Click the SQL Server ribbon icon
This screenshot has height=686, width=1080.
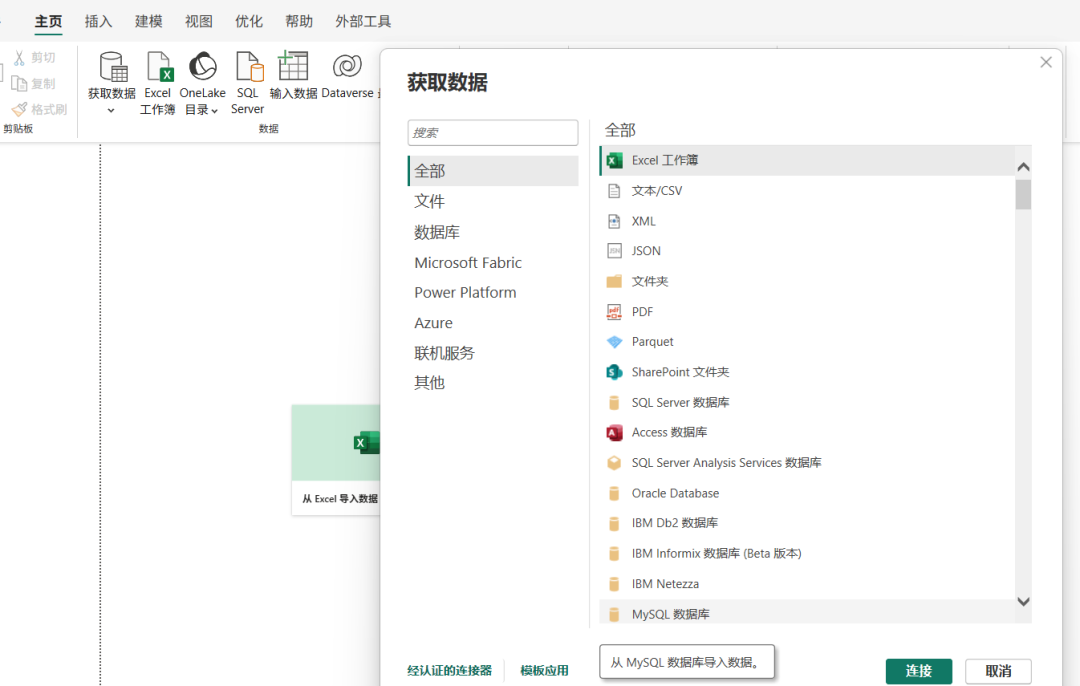(x=249, y=67)
